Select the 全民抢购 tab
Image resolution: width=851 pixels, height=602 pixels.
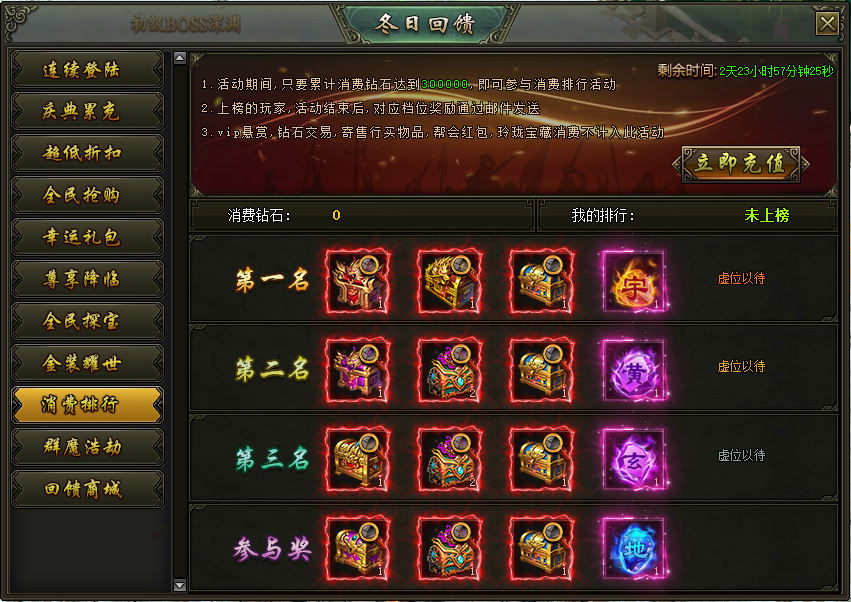(x=87, y=195)
